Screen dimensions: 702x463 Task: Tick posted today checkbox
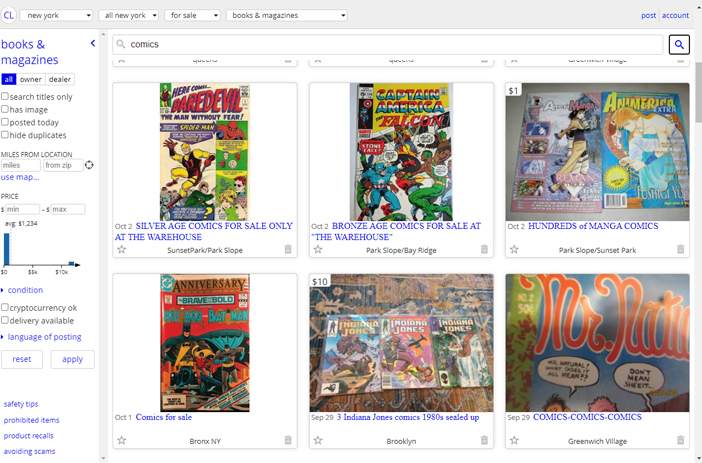pyautogui.click(x=4, y=122)
